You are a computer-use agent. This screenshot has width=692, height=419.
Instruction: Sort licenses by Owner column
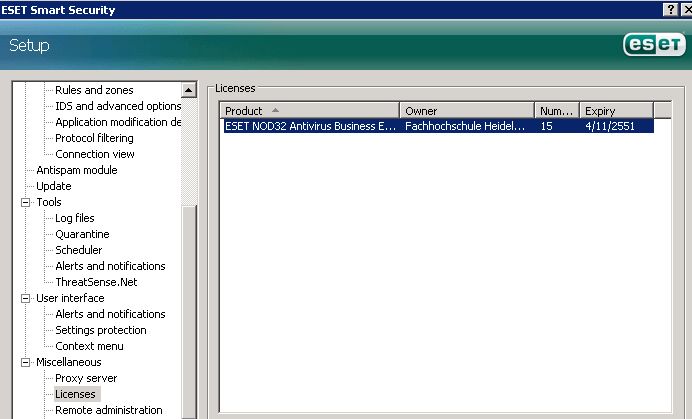coord(467,110)
